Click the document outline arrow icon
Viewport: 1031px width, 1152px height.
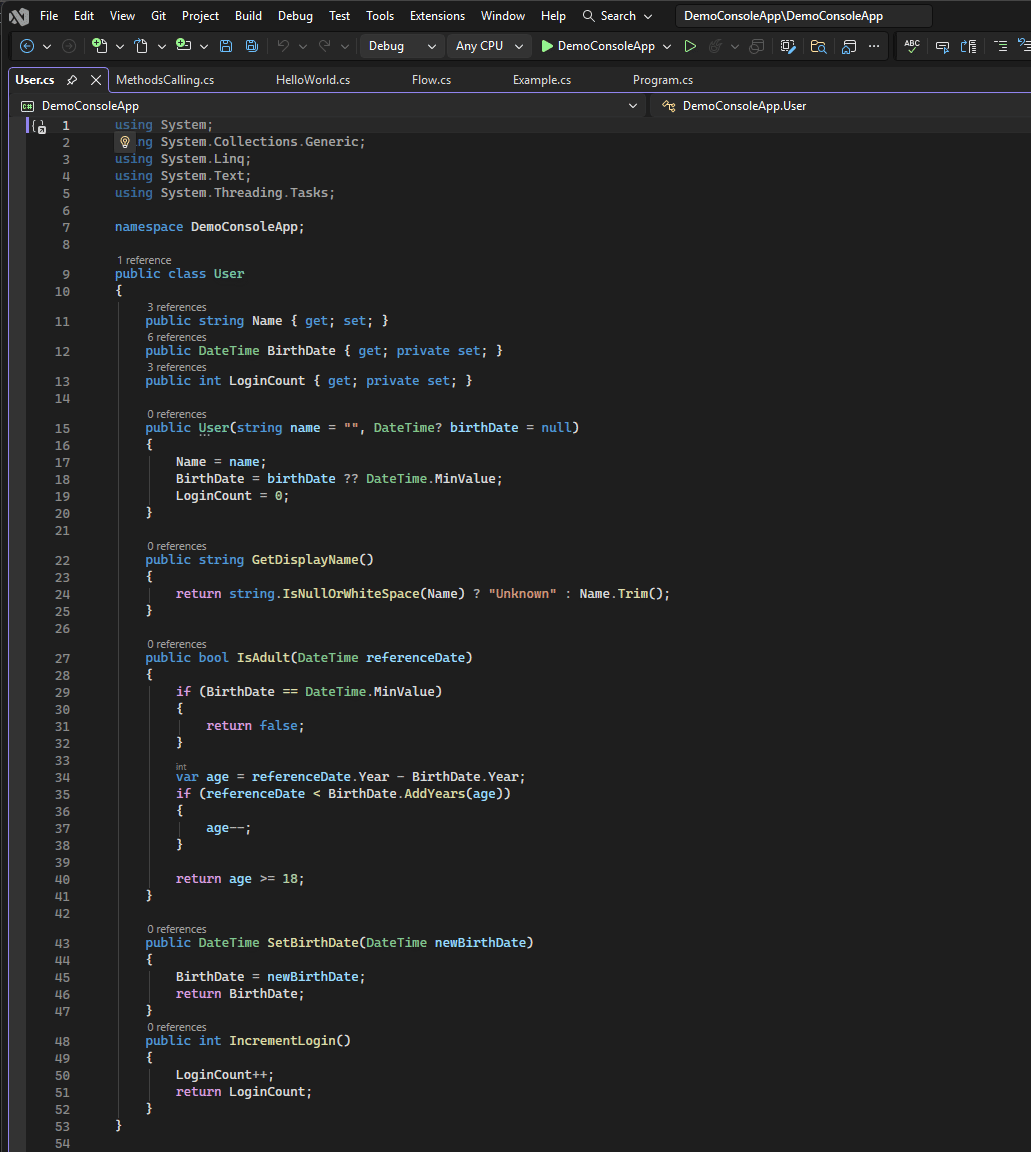(969, 46)
